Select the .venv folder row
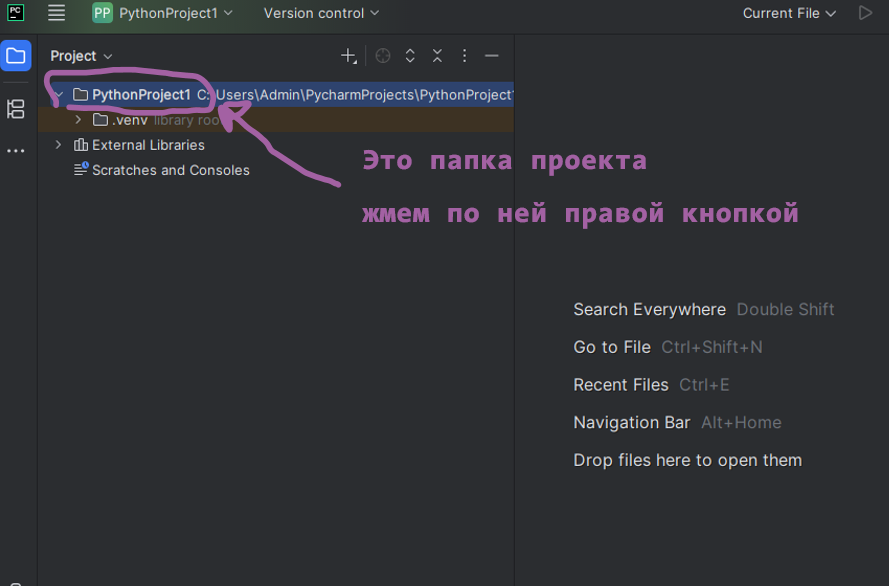The width and height of the screenshot is (889, 586). click(x=276, y=120)
